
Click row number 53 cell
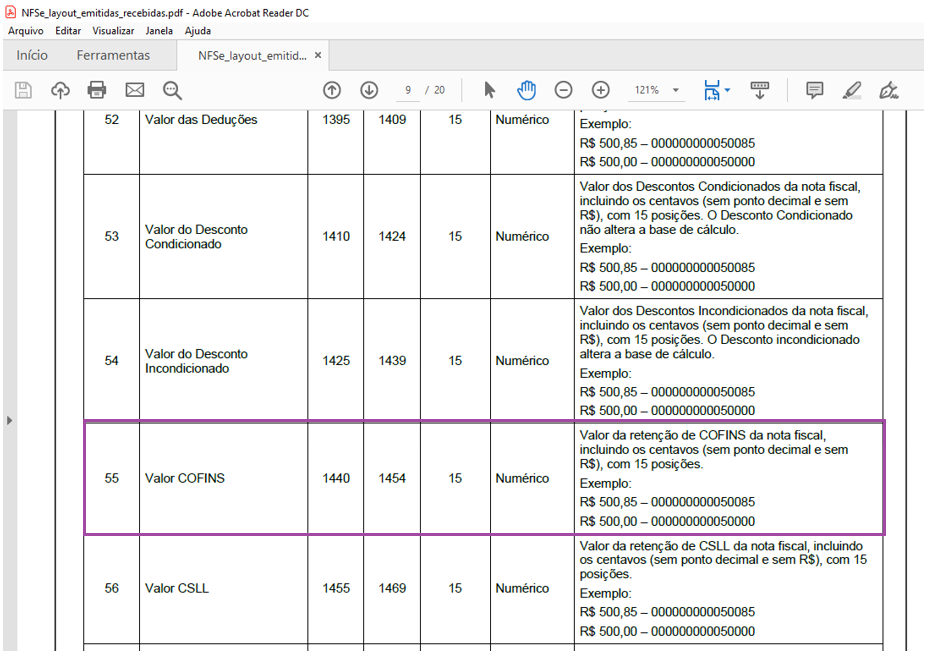click(x=112, y=237)
